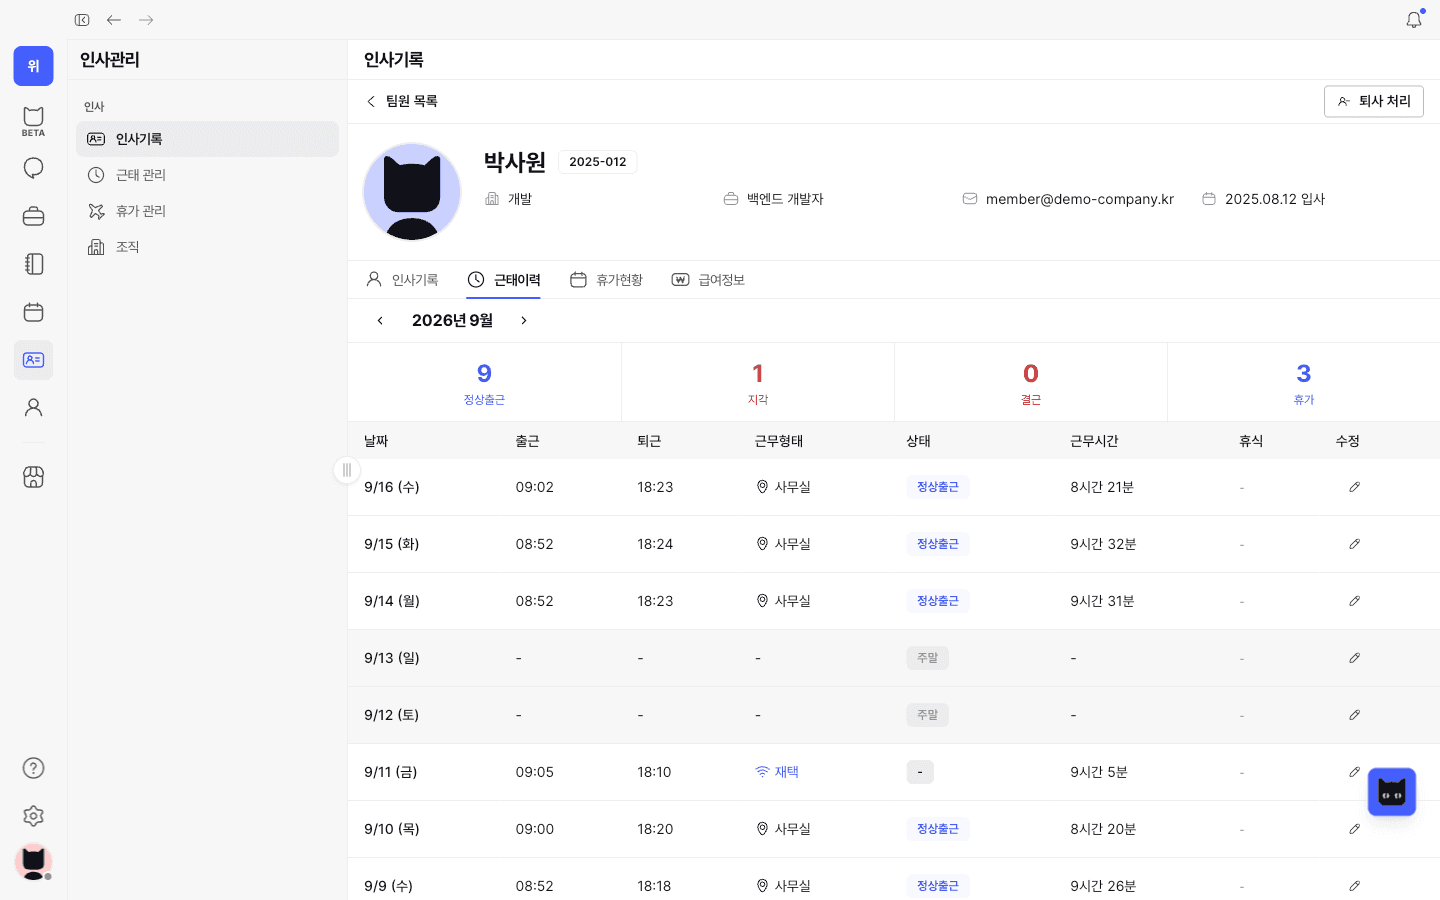Click the sidebar resize handle

tap(347, 470)
